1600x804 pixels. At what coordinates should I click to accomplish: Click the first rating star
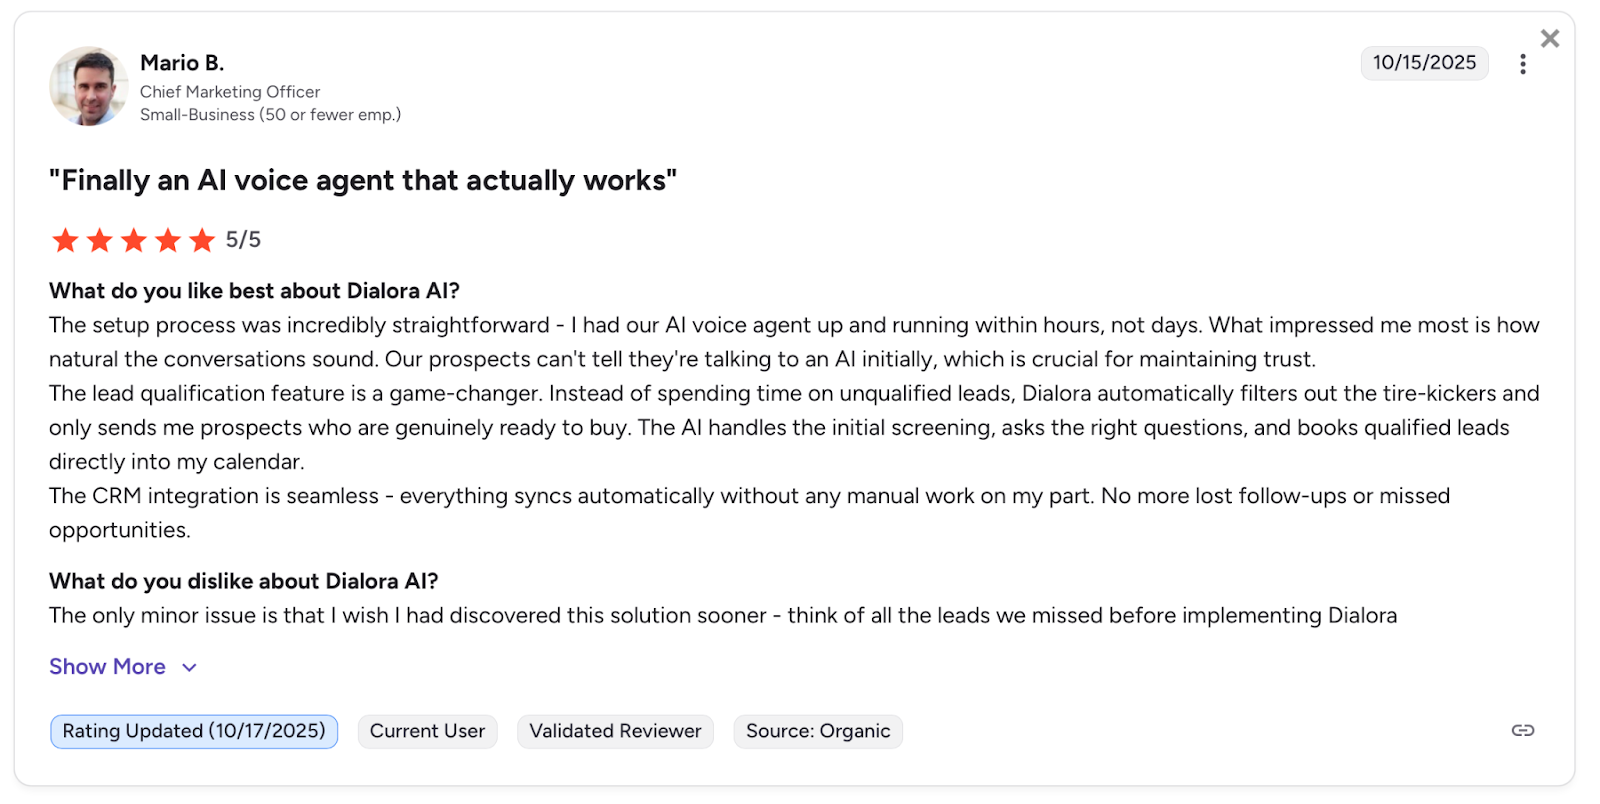click(x=65, y=240)
